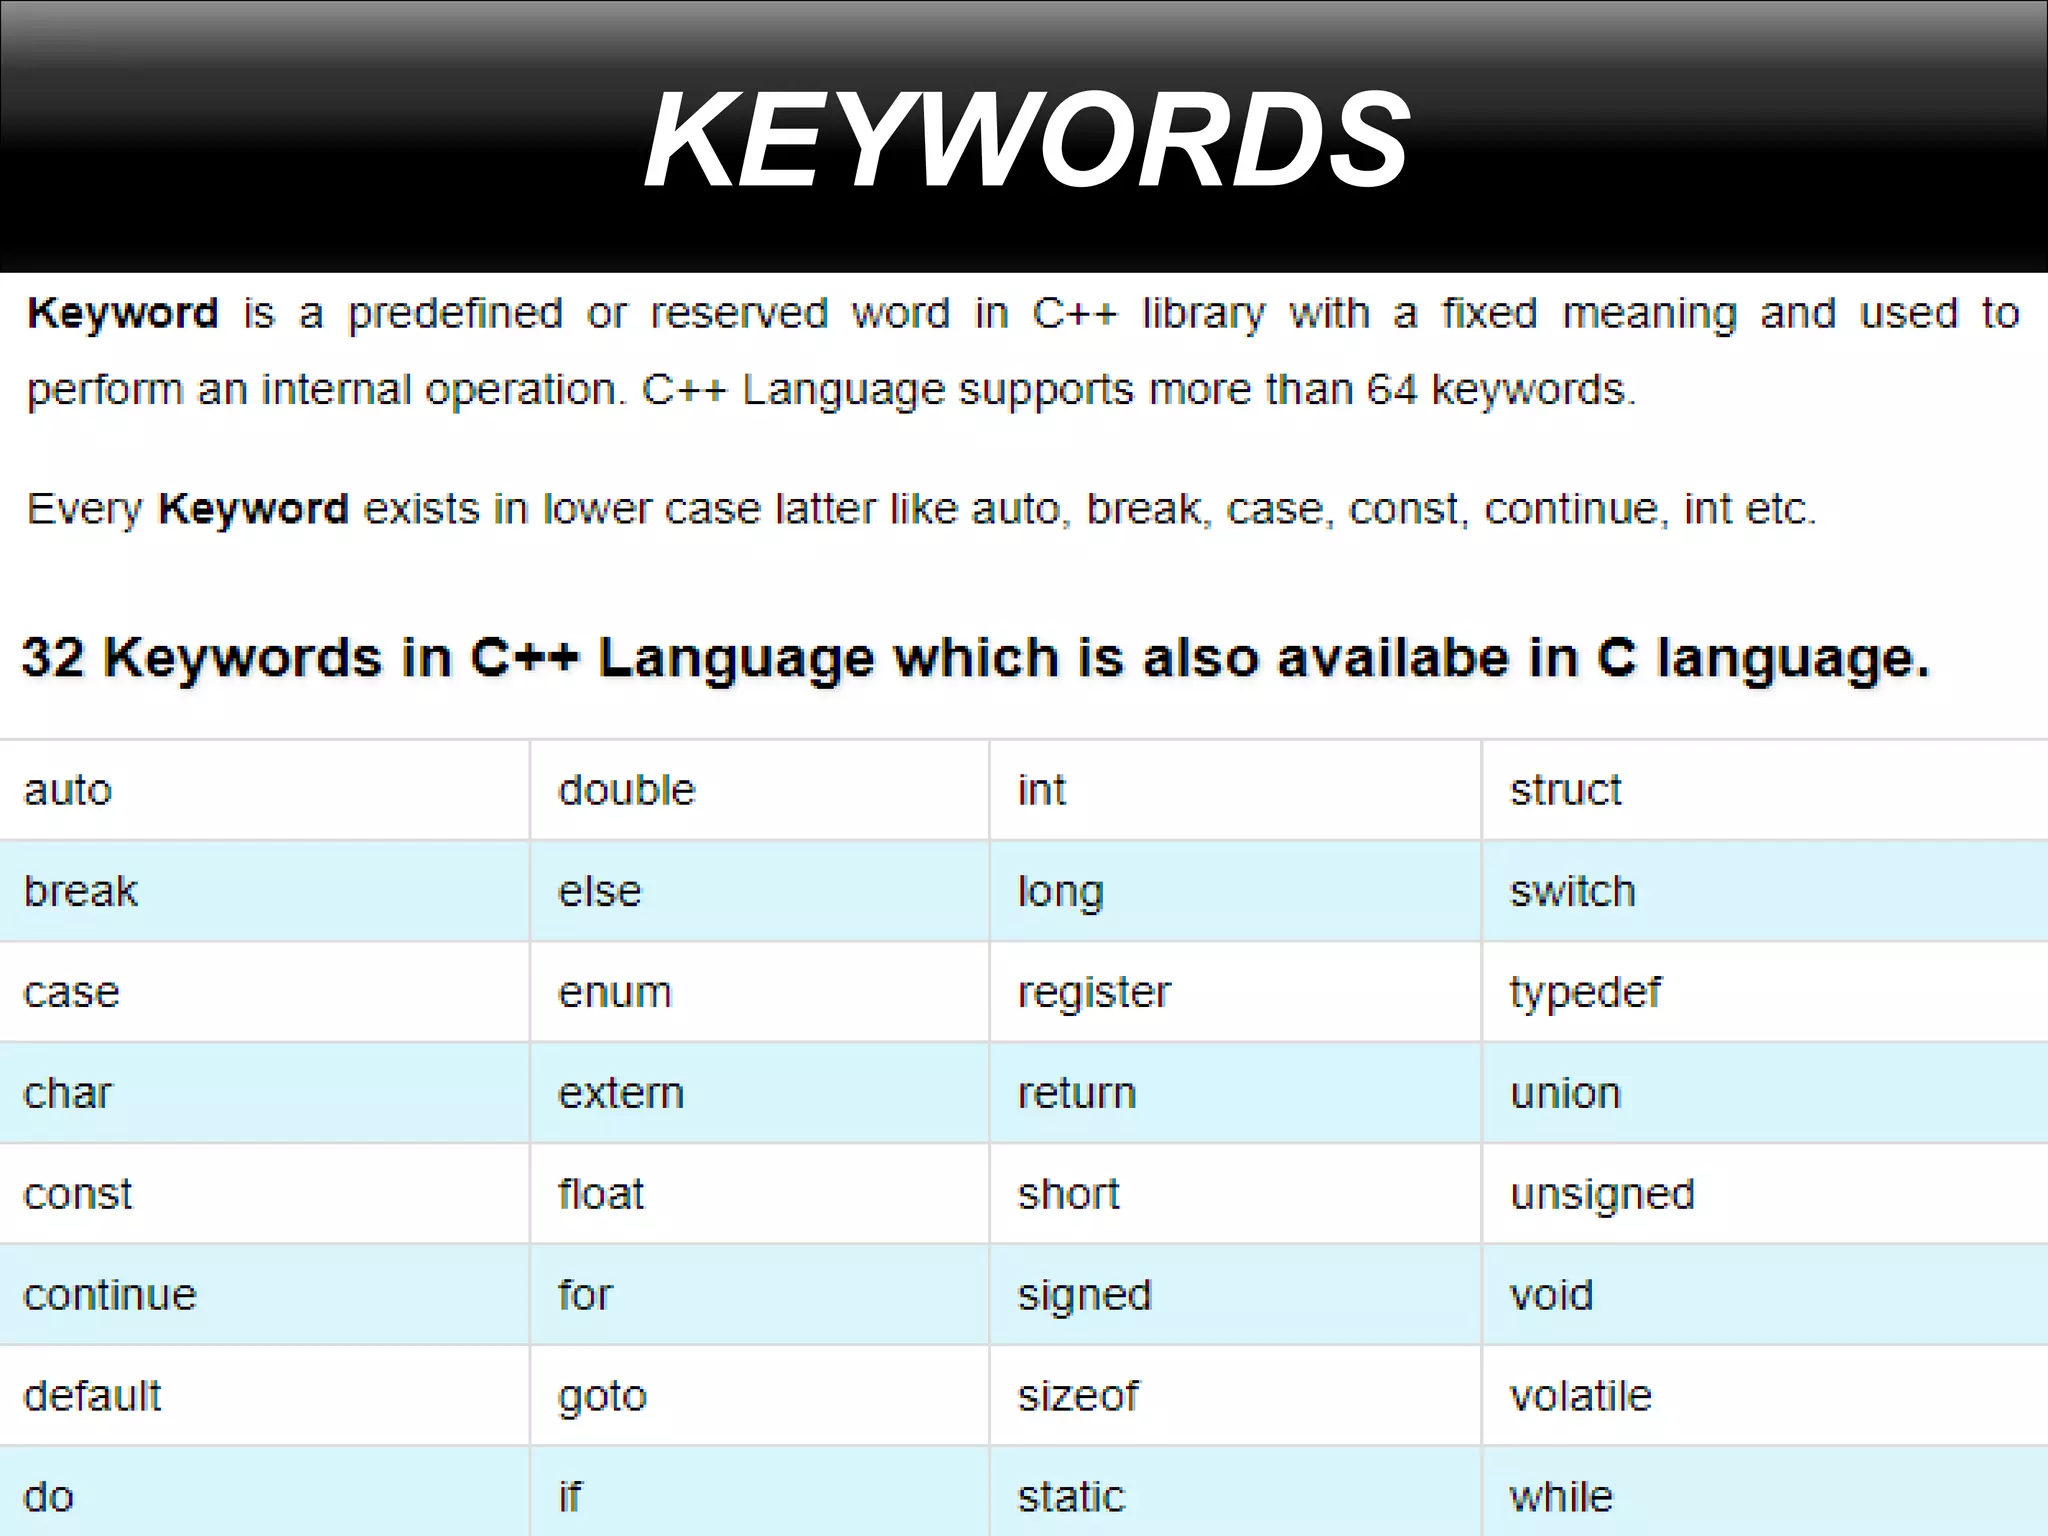Click the 'volatile' keyword cell
2048x1536 pixels.
point(1581,1396)
